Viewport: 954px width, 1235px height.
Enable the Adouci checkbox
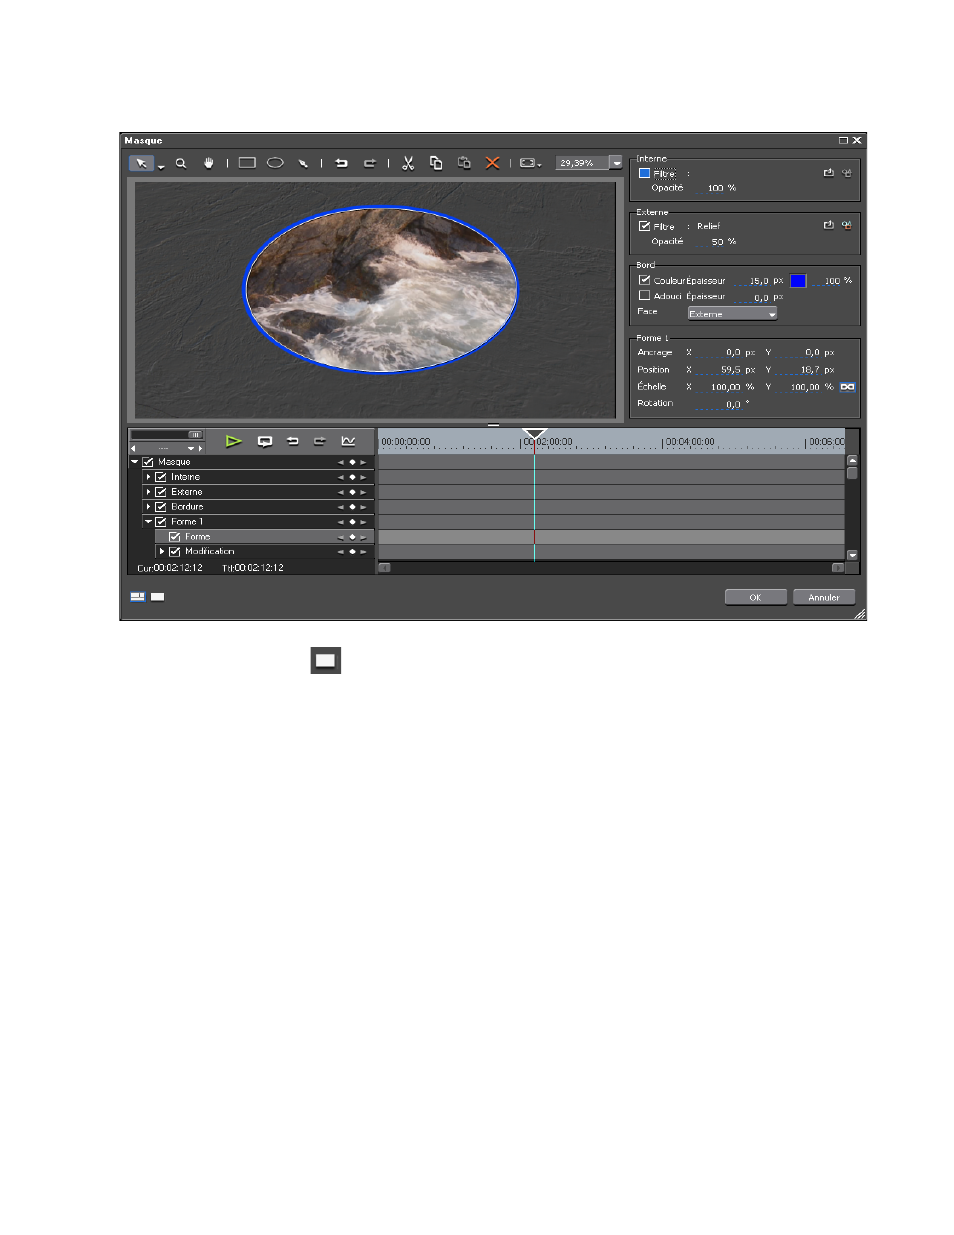644,296
